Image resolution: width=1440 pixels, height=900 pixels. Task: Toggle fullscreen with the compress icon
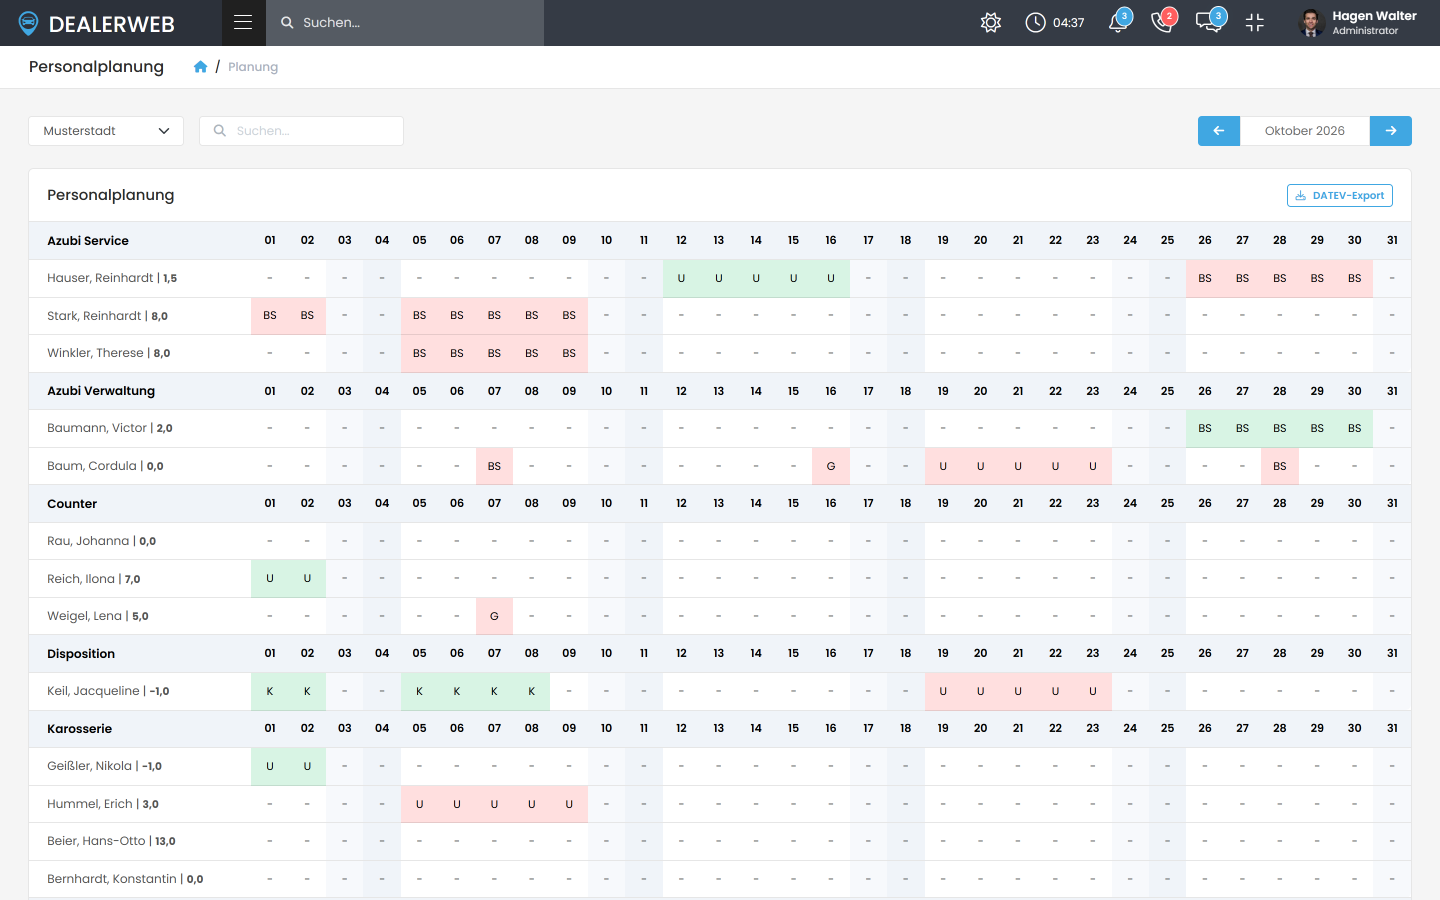point(1255,22)
